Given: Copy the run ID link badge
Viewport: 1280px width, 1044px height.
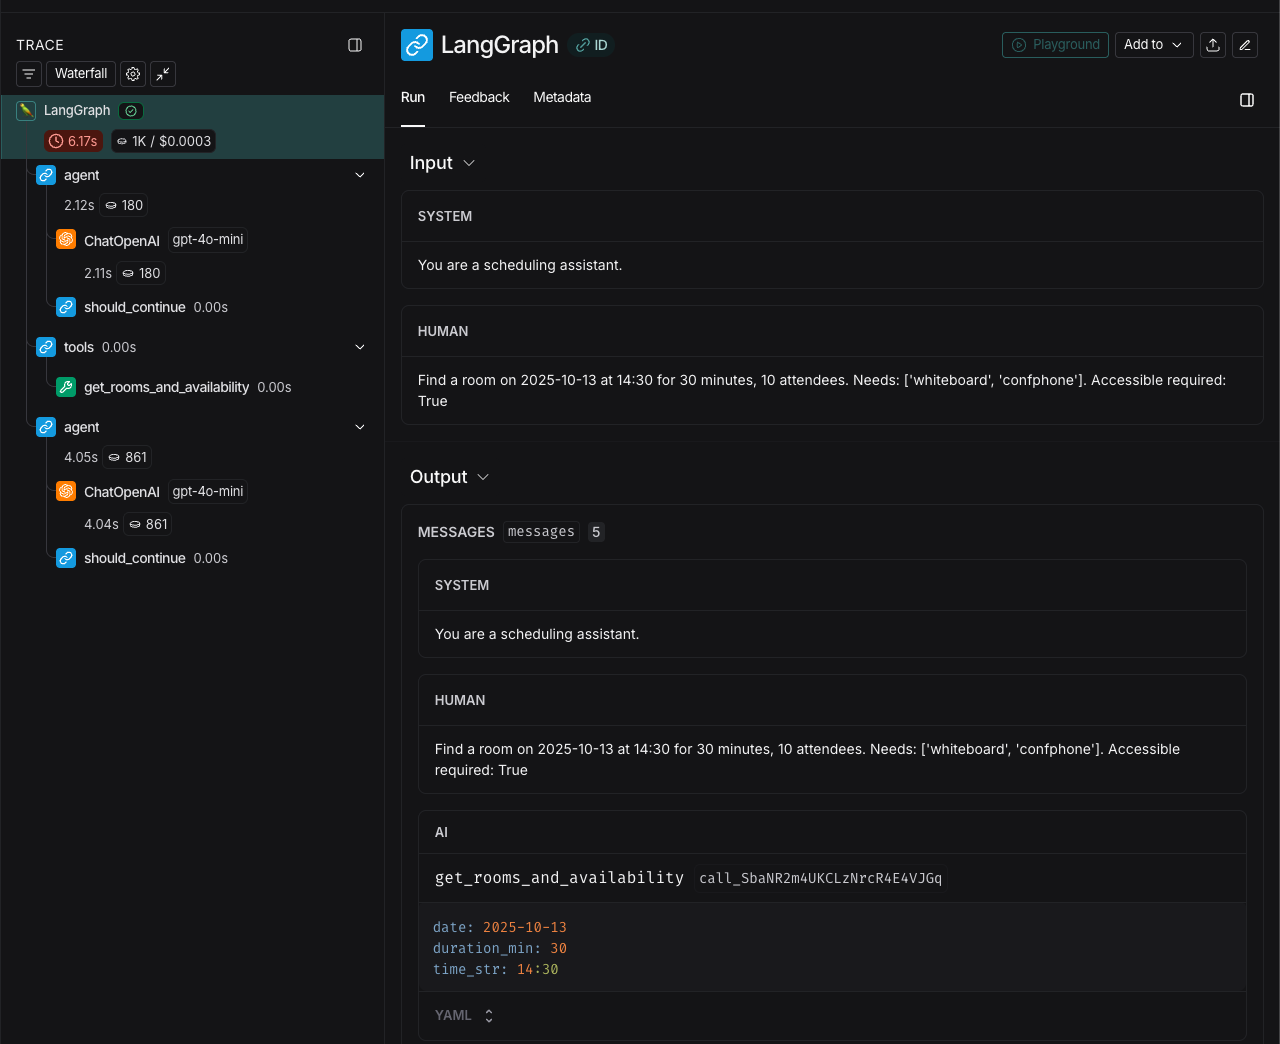Looking at the screenshot, I should point(592,46).
